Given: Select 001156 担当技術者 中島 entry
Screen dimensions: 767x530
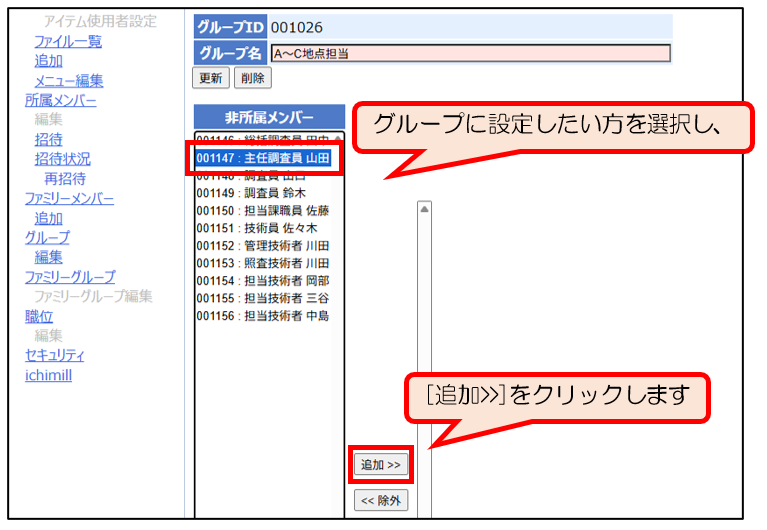Looking at the screenshot, I should pyautogui.click(x=263, y=316).
